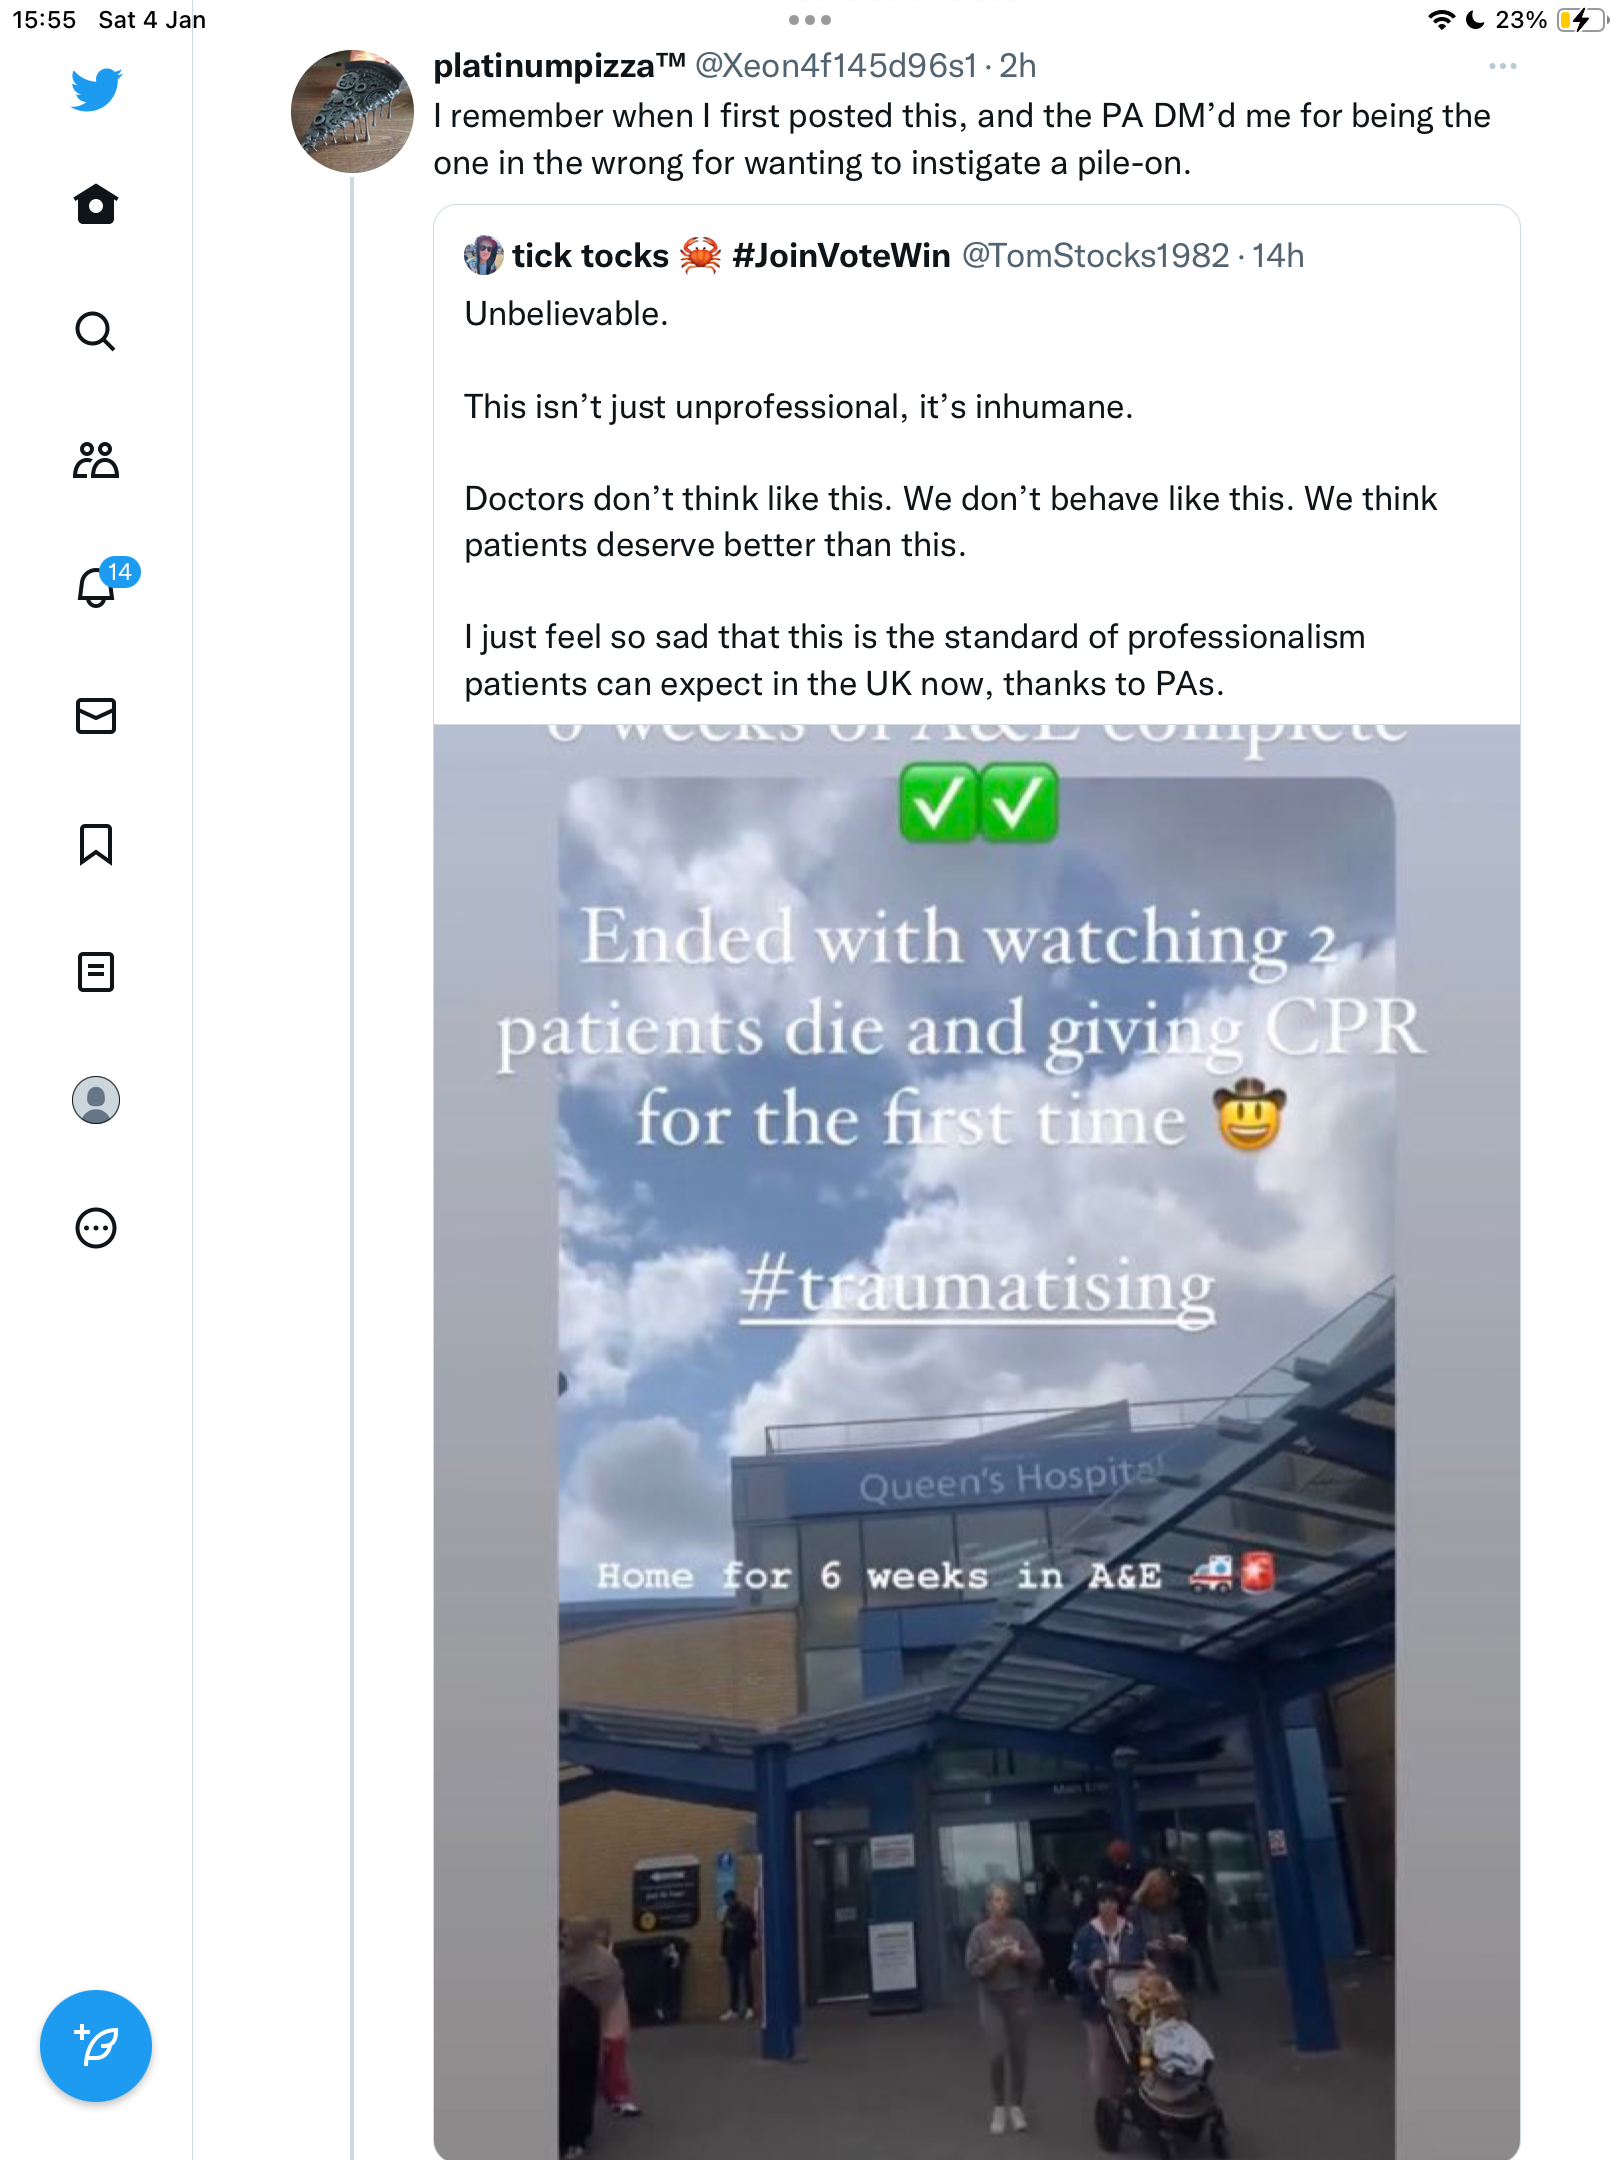Open the quoted Queen's Hospital image
The image size is (1620, 2160).
(x=977, y=1442)
